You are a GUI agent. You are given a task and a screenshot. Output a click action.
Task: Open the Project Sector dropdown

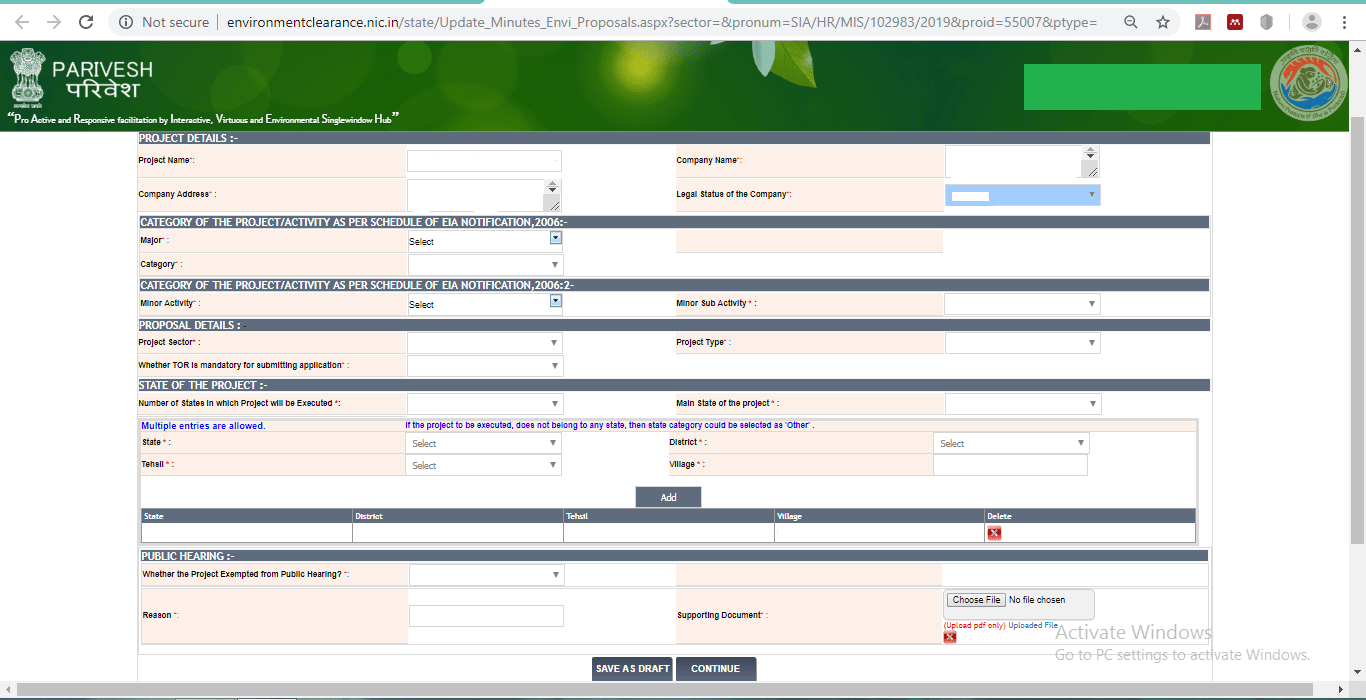(x=556, y=342)
